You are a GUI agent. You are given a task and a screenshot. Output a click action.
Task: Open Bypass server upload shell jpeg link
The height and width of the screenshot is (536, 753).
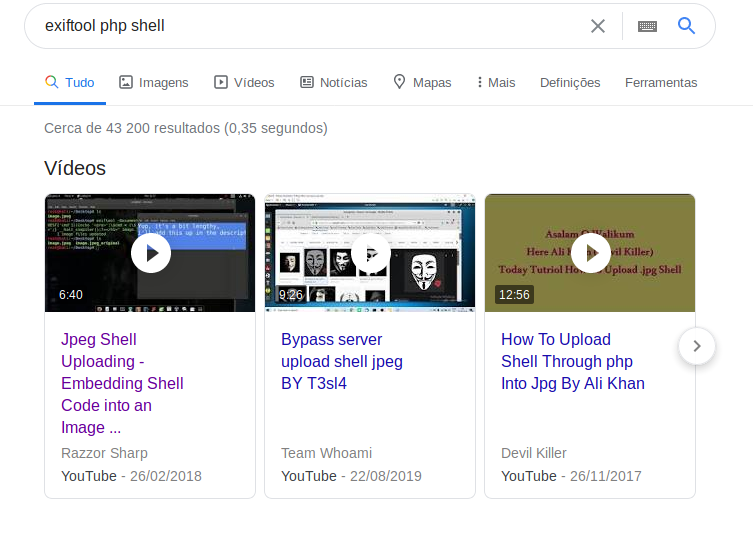(342, 361)
